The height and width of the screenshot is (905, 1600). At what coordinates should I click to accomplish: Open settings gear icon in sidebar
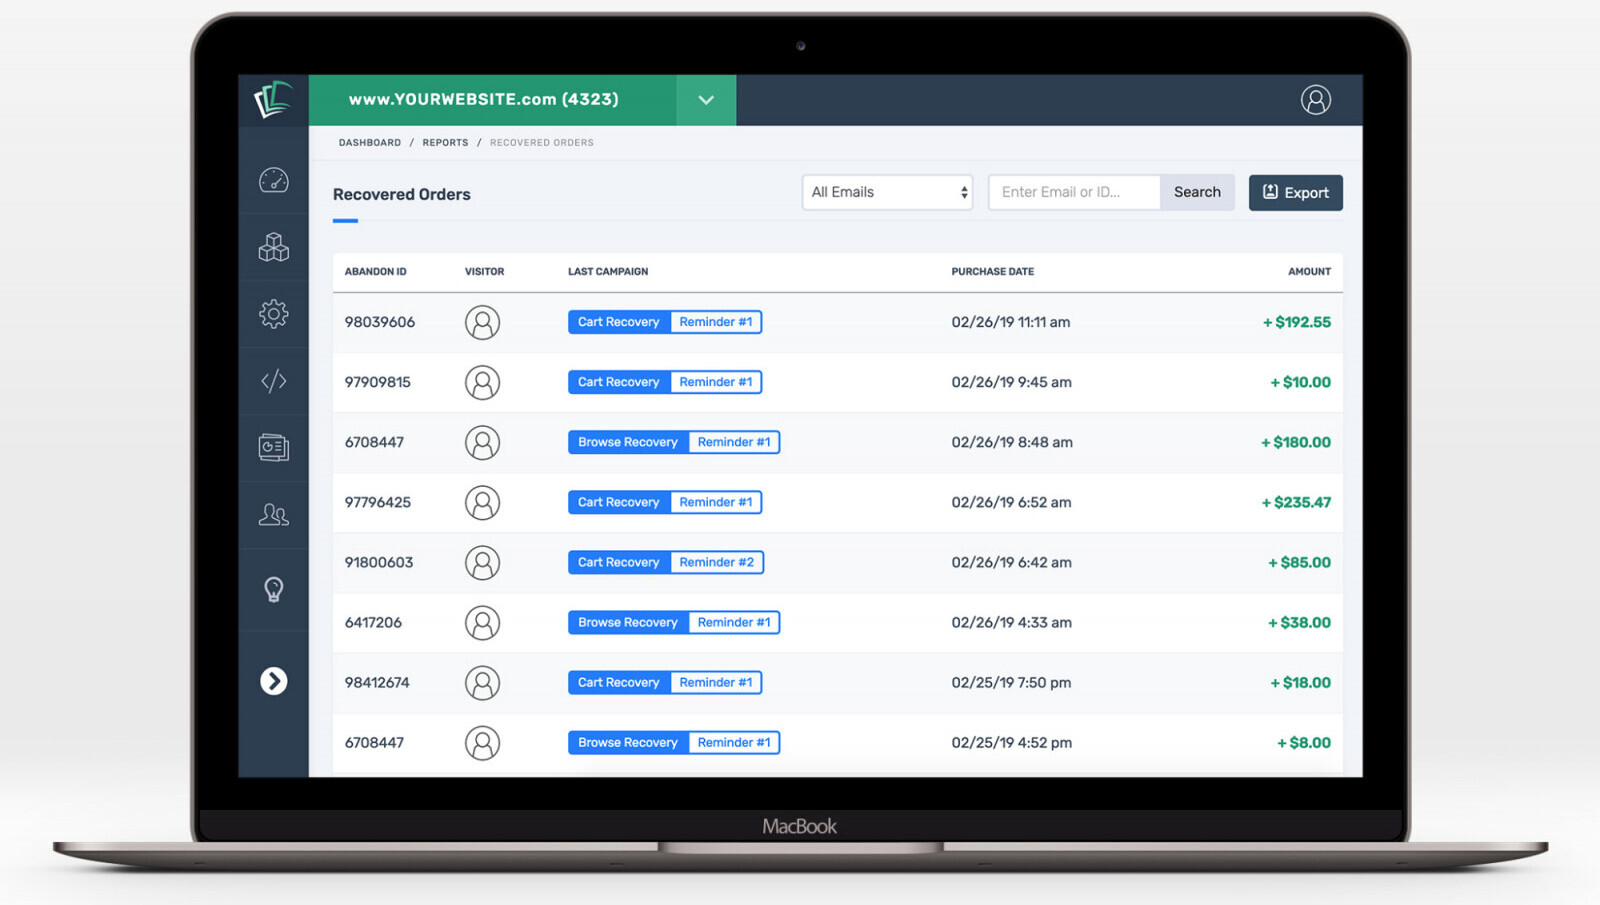[x=273, y=314]
